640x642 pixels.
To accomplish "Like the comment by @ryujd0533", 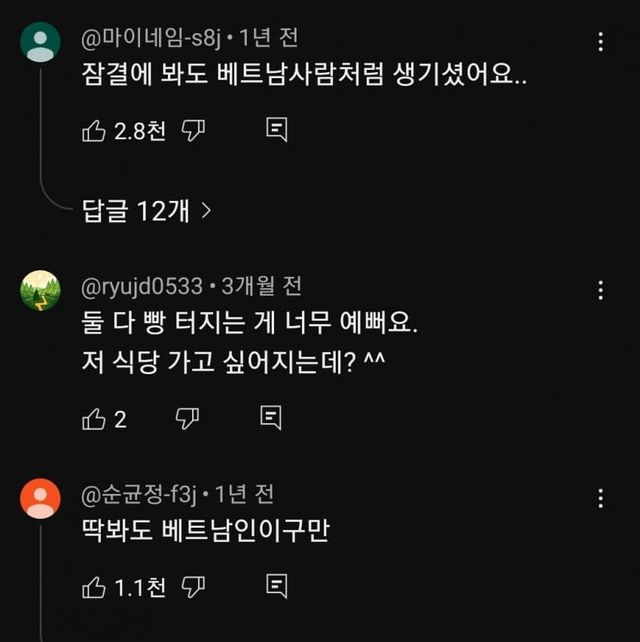I will pyautogui.click(x=93, y=419).
